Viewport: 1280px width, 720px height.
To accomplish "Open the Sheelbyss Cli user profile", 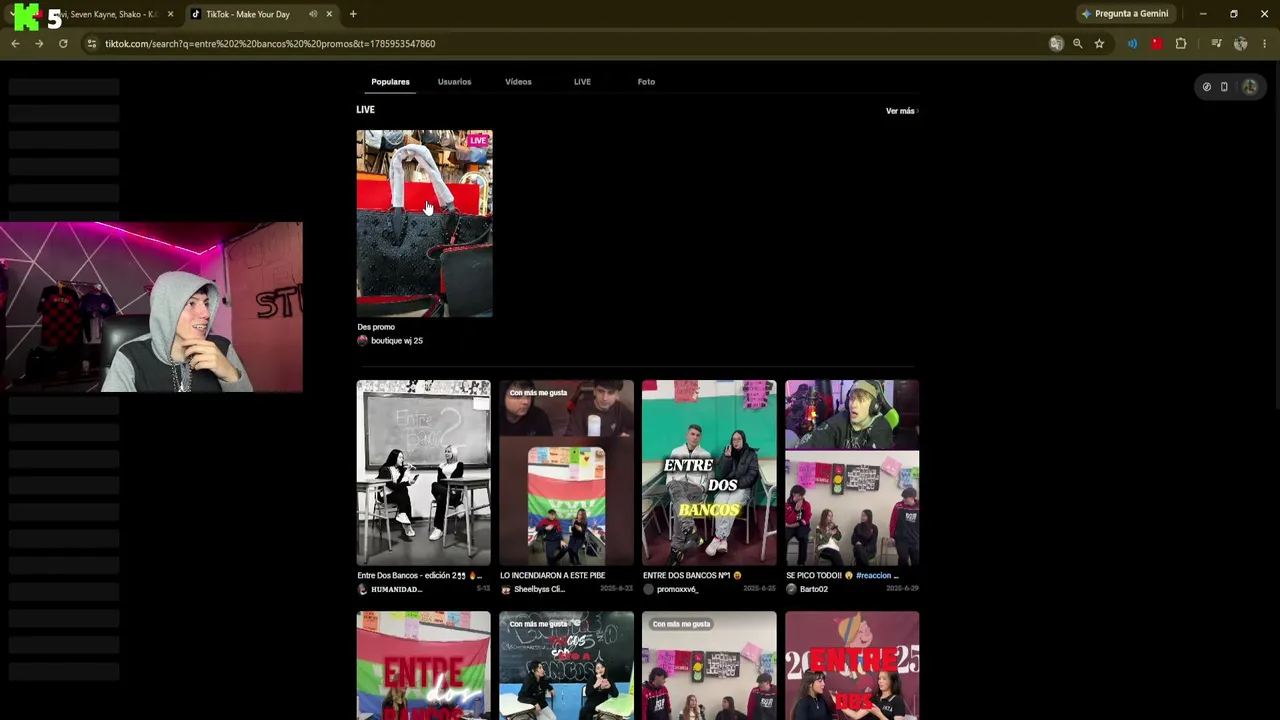I will 539,590.
